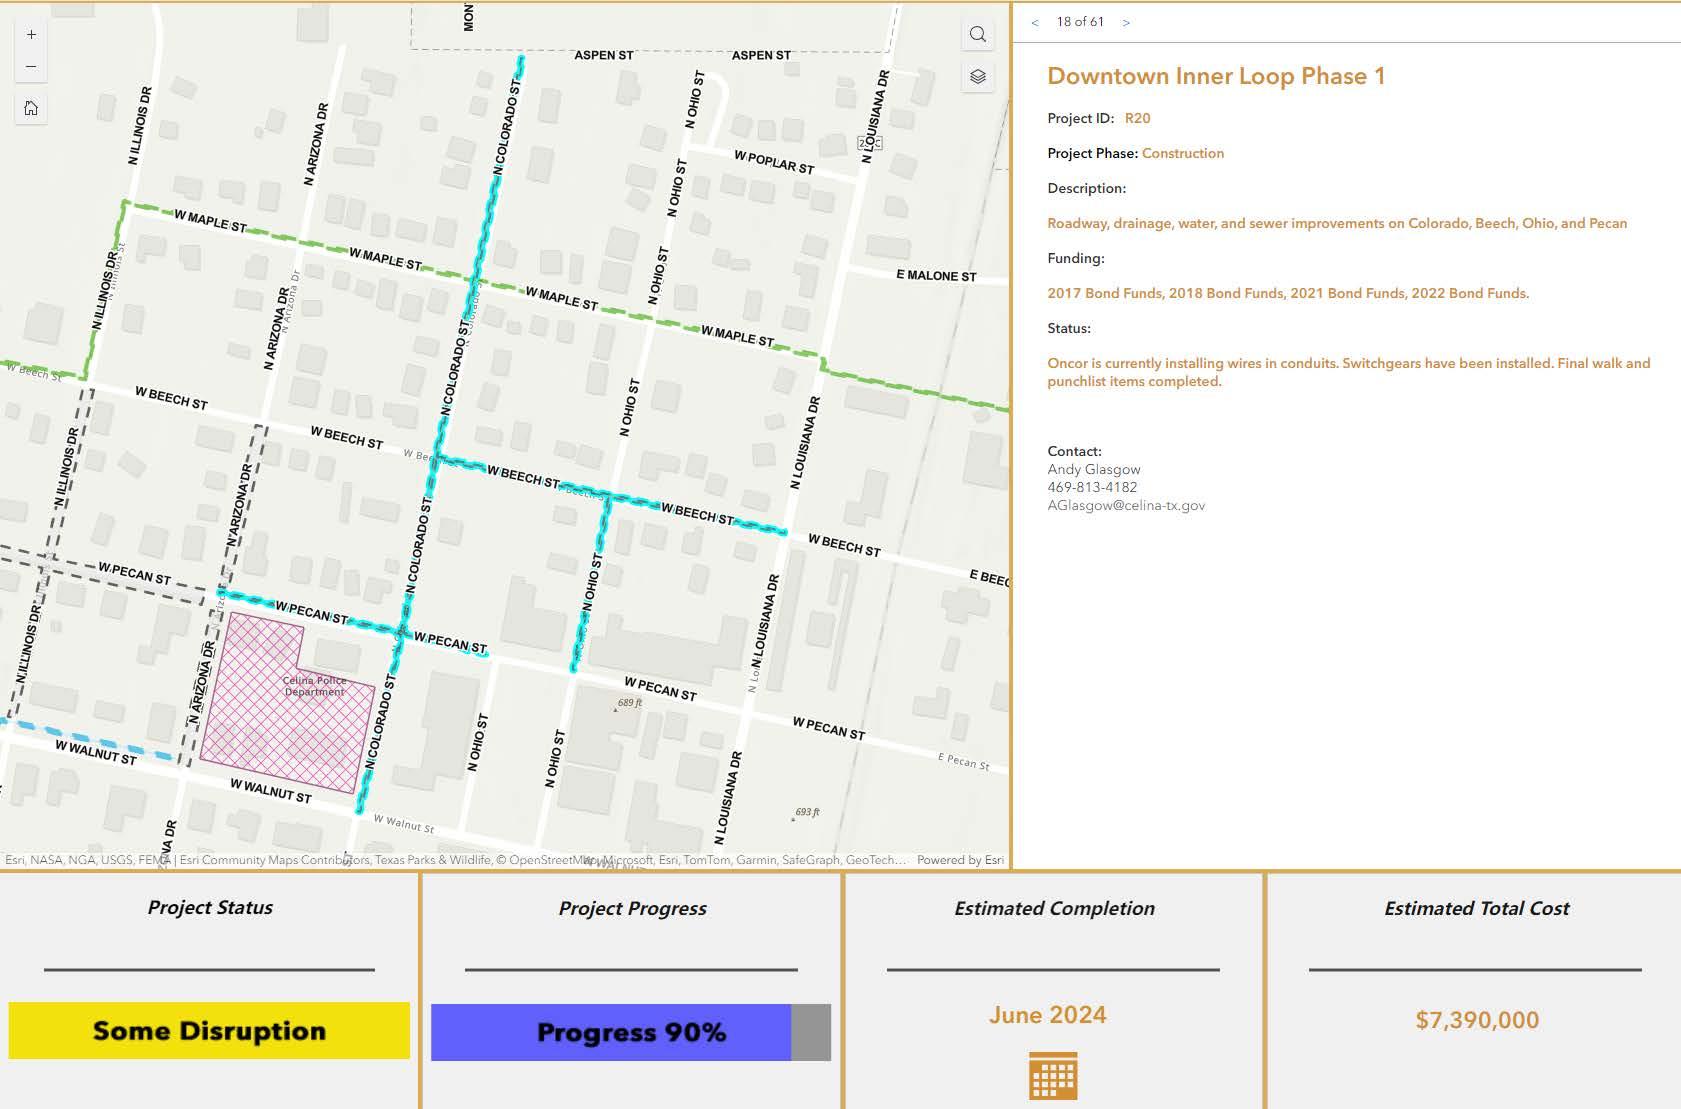
Task: Click the calendar icon under June 2024
Action: click(x=1053, y=1076)
